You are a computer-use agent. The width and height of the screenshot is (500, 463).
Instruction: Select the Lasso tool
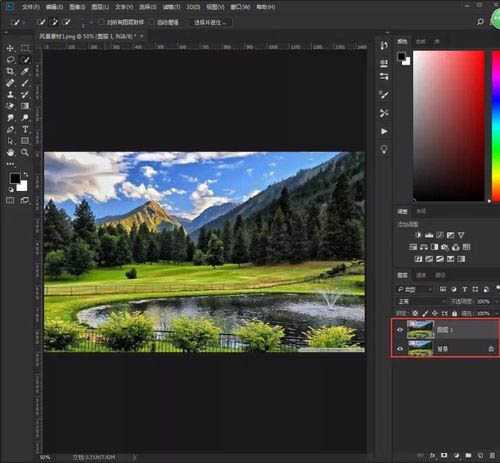tap(10, 60)
